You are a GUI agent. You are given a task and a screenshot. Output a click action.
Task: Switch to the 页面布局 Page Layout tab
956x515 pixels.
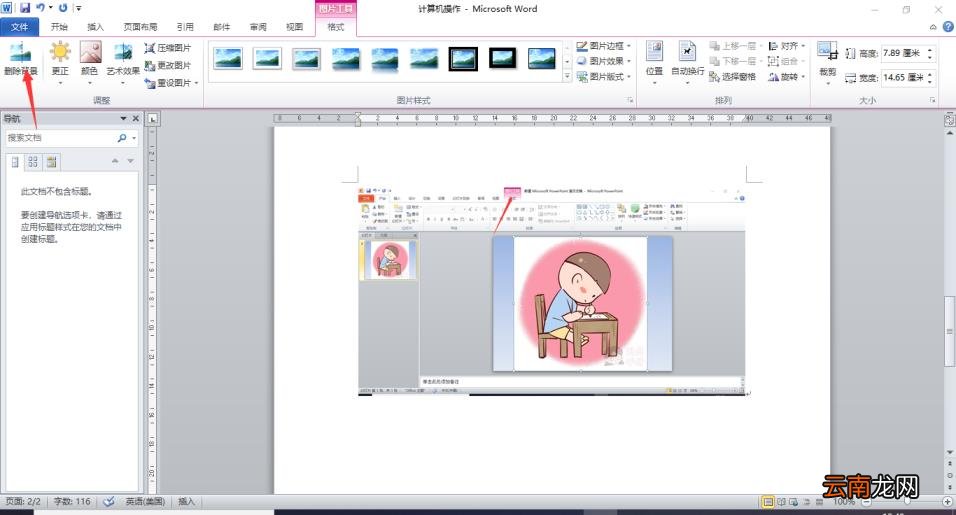coord(140,27)
